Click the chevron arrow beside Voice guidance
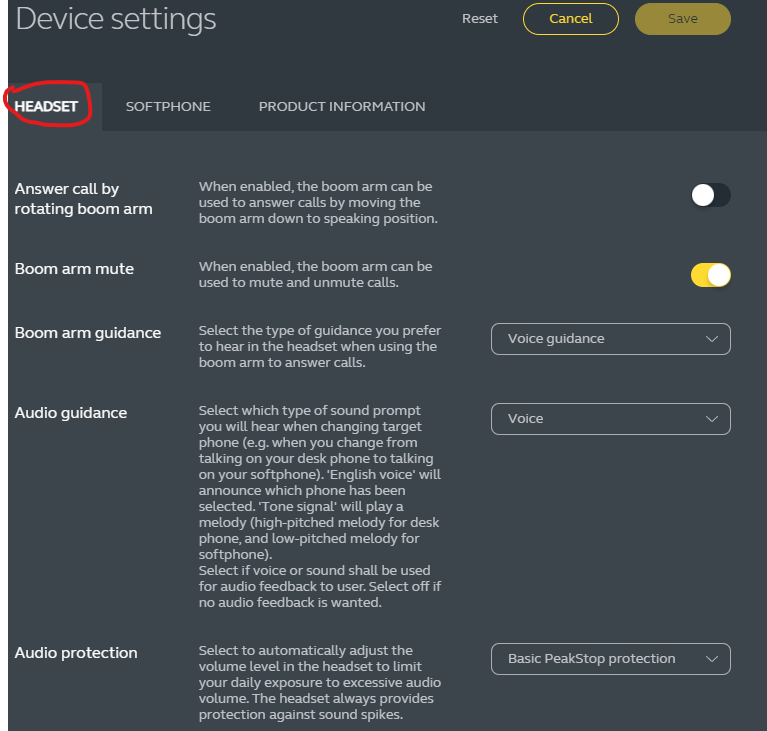The height and width of the screenshot is (731, 767). point(712,339)
